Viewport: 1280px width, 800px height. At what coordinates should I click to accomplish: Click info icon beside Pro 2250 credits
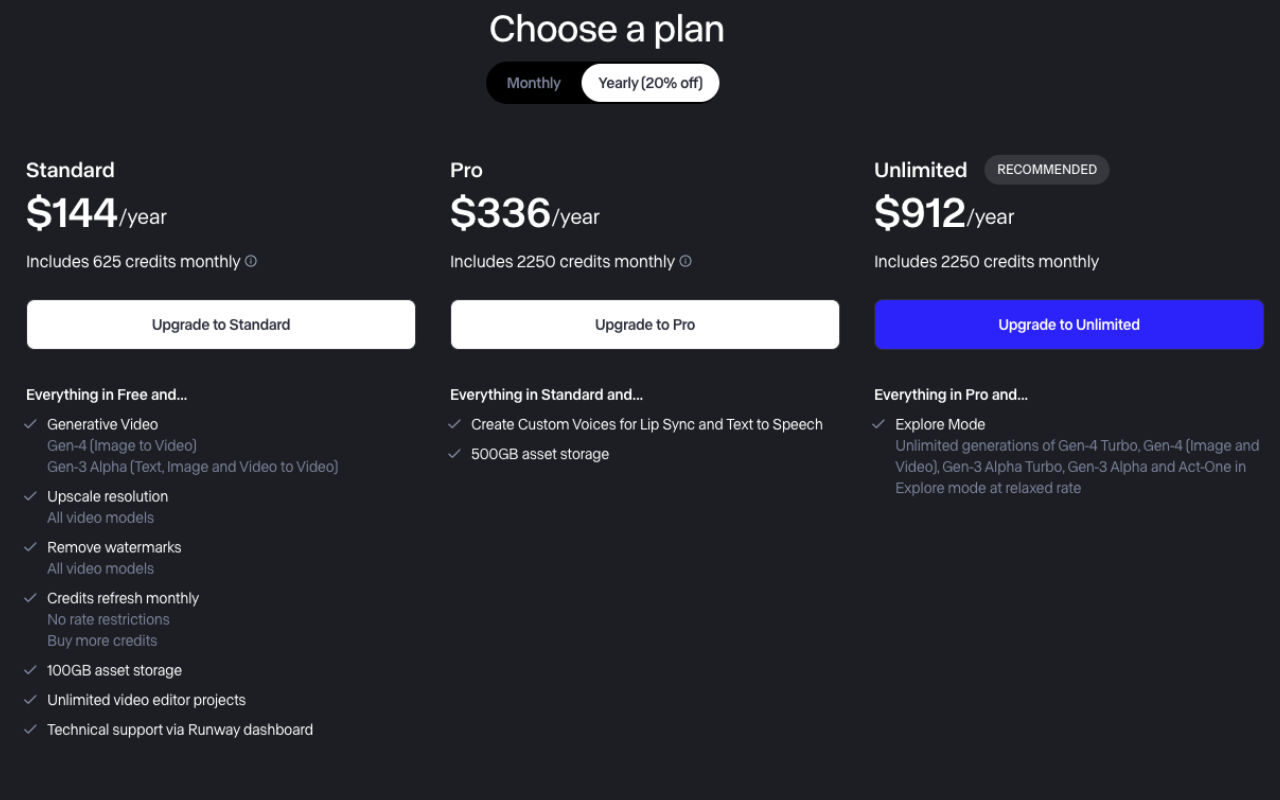click(x=685, y=261)
